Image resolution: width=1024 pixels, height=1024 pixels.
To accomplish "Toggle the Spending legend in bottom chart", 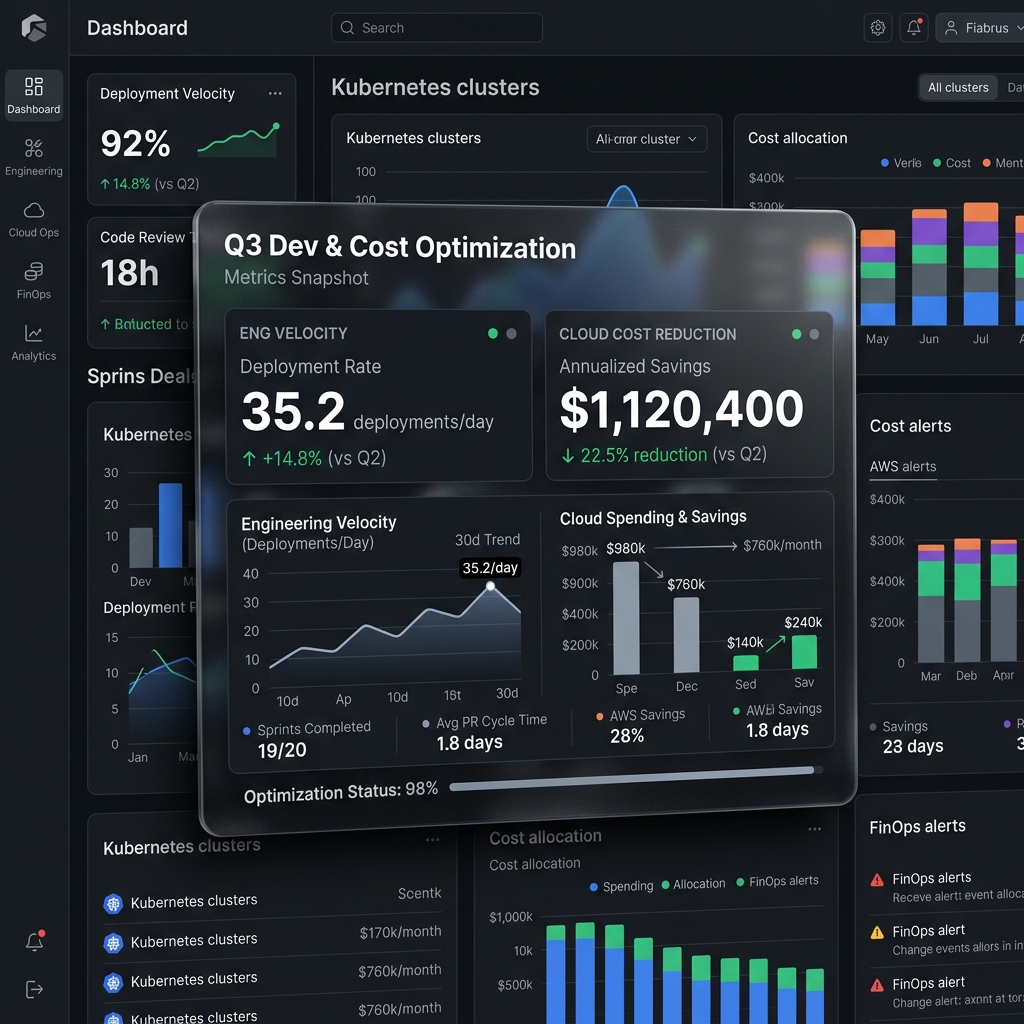I will 621,886.
